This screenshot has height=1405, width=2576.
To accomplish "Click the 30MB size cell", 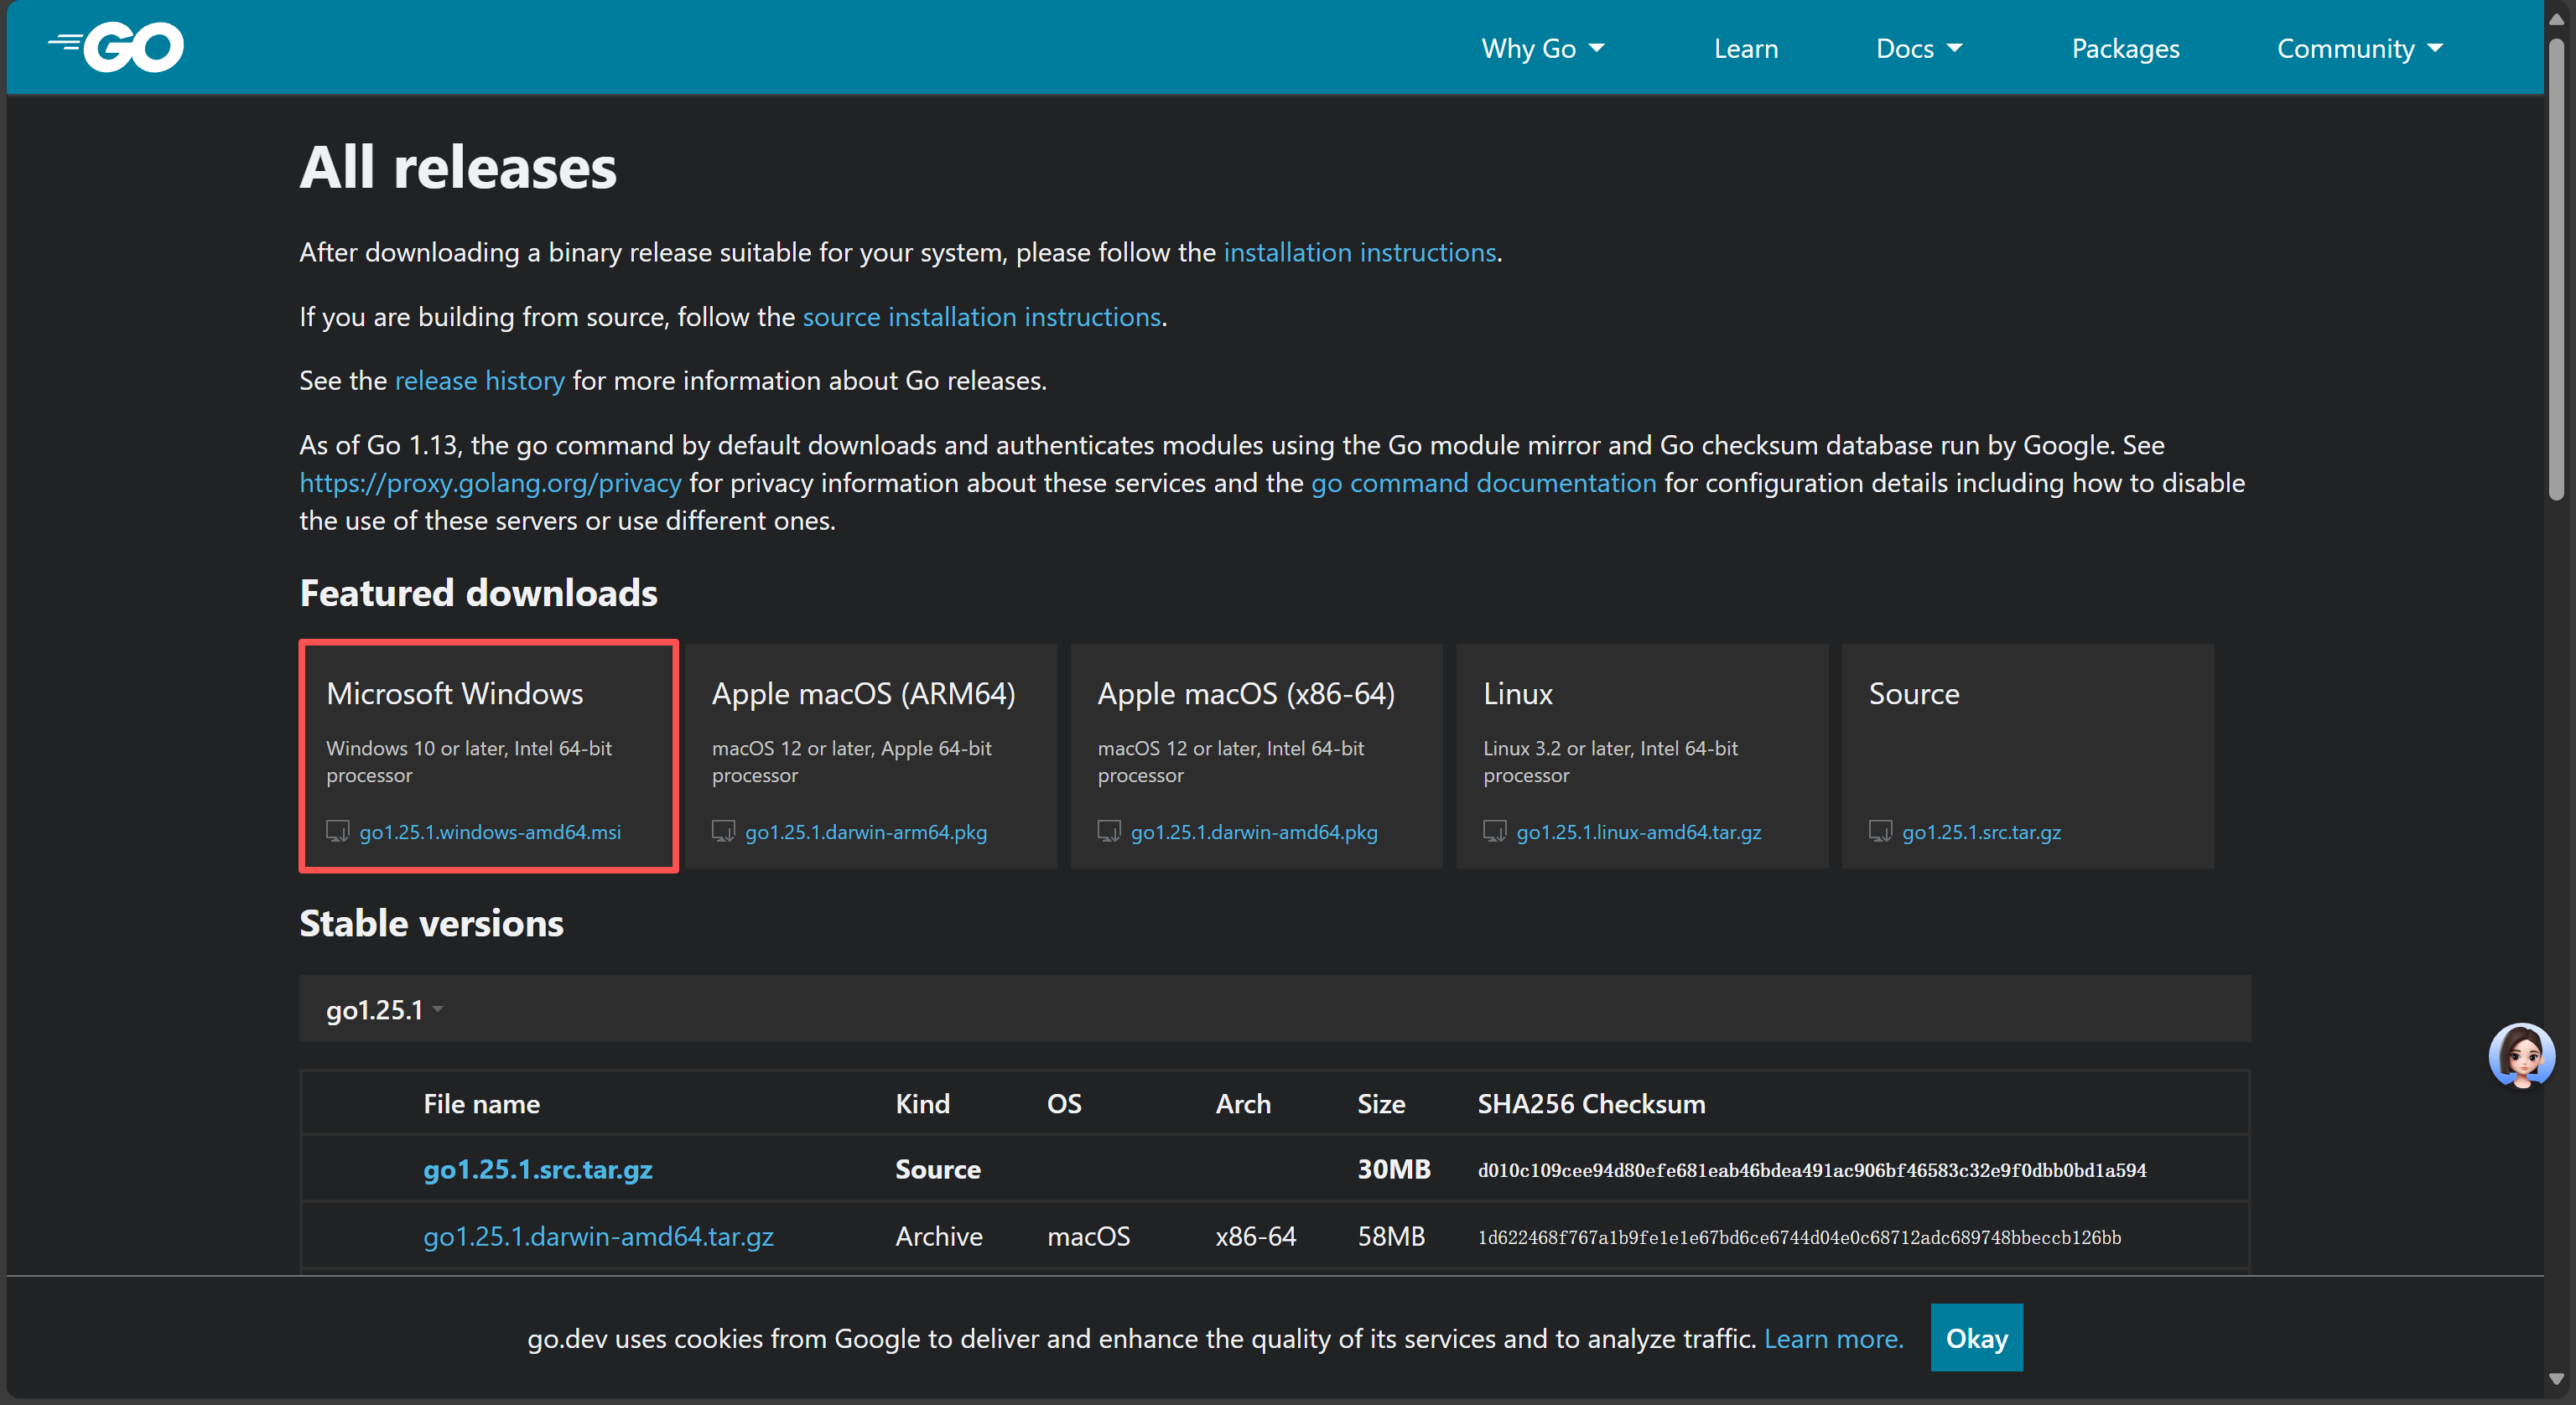I will point(1394,1169).
